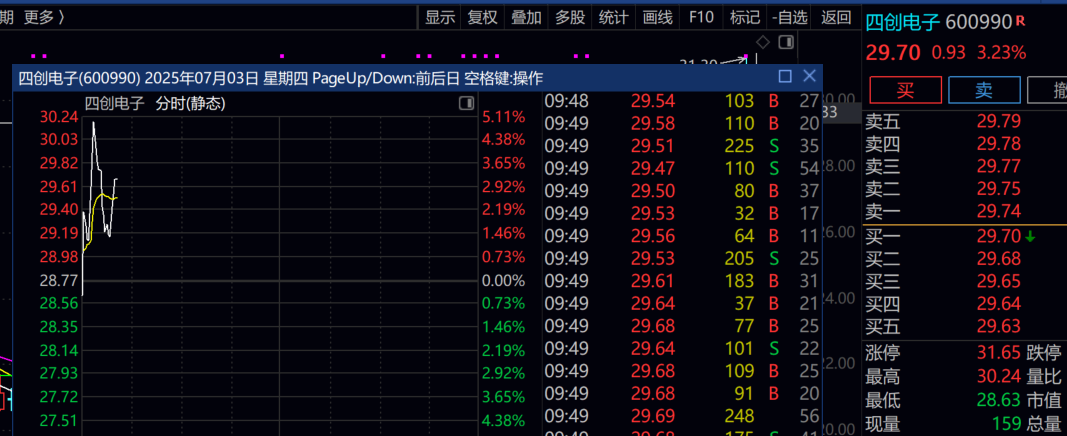Select 卖四 ask price 29.78
Screen dimensions: 1067x436
point(999,144)
